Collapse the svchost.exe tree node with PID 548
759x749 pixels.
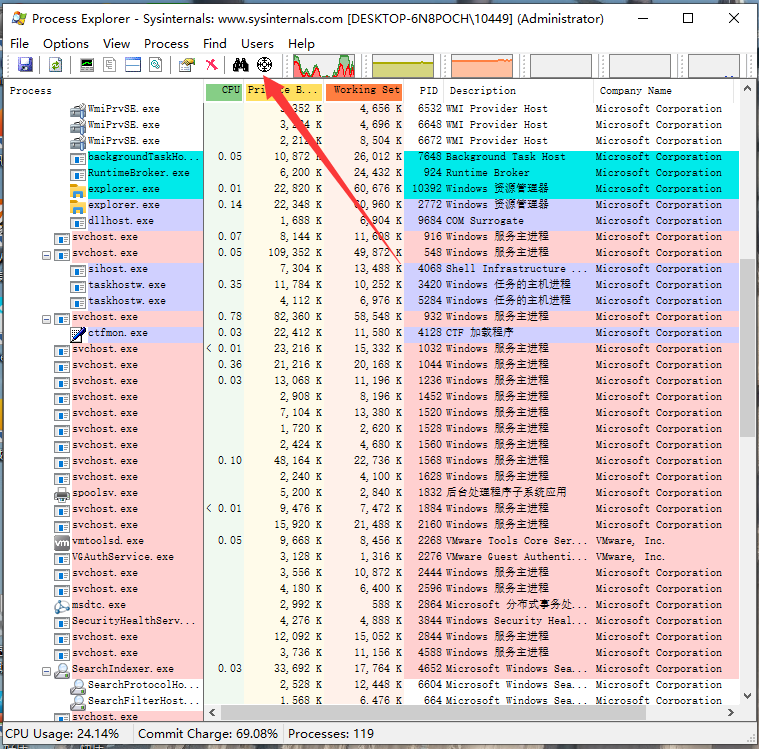coord(46,255)
